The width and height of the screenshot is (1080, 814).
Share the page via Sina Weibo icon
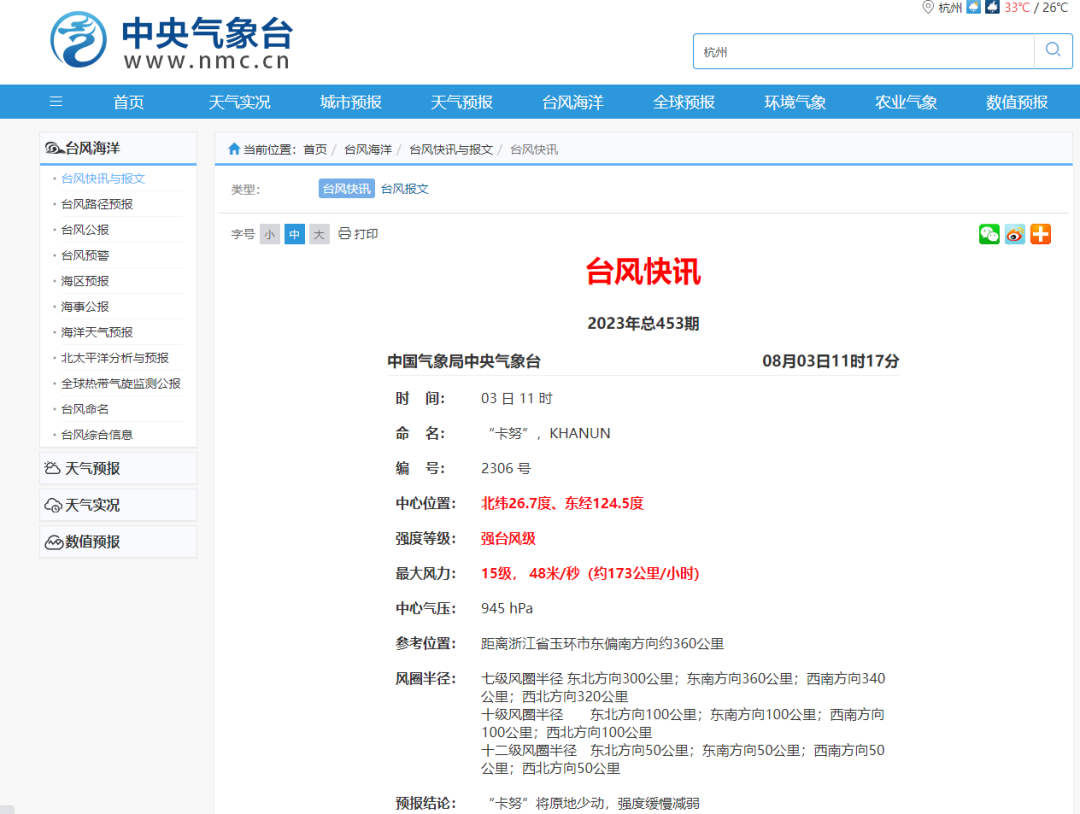click(1014, 234)
